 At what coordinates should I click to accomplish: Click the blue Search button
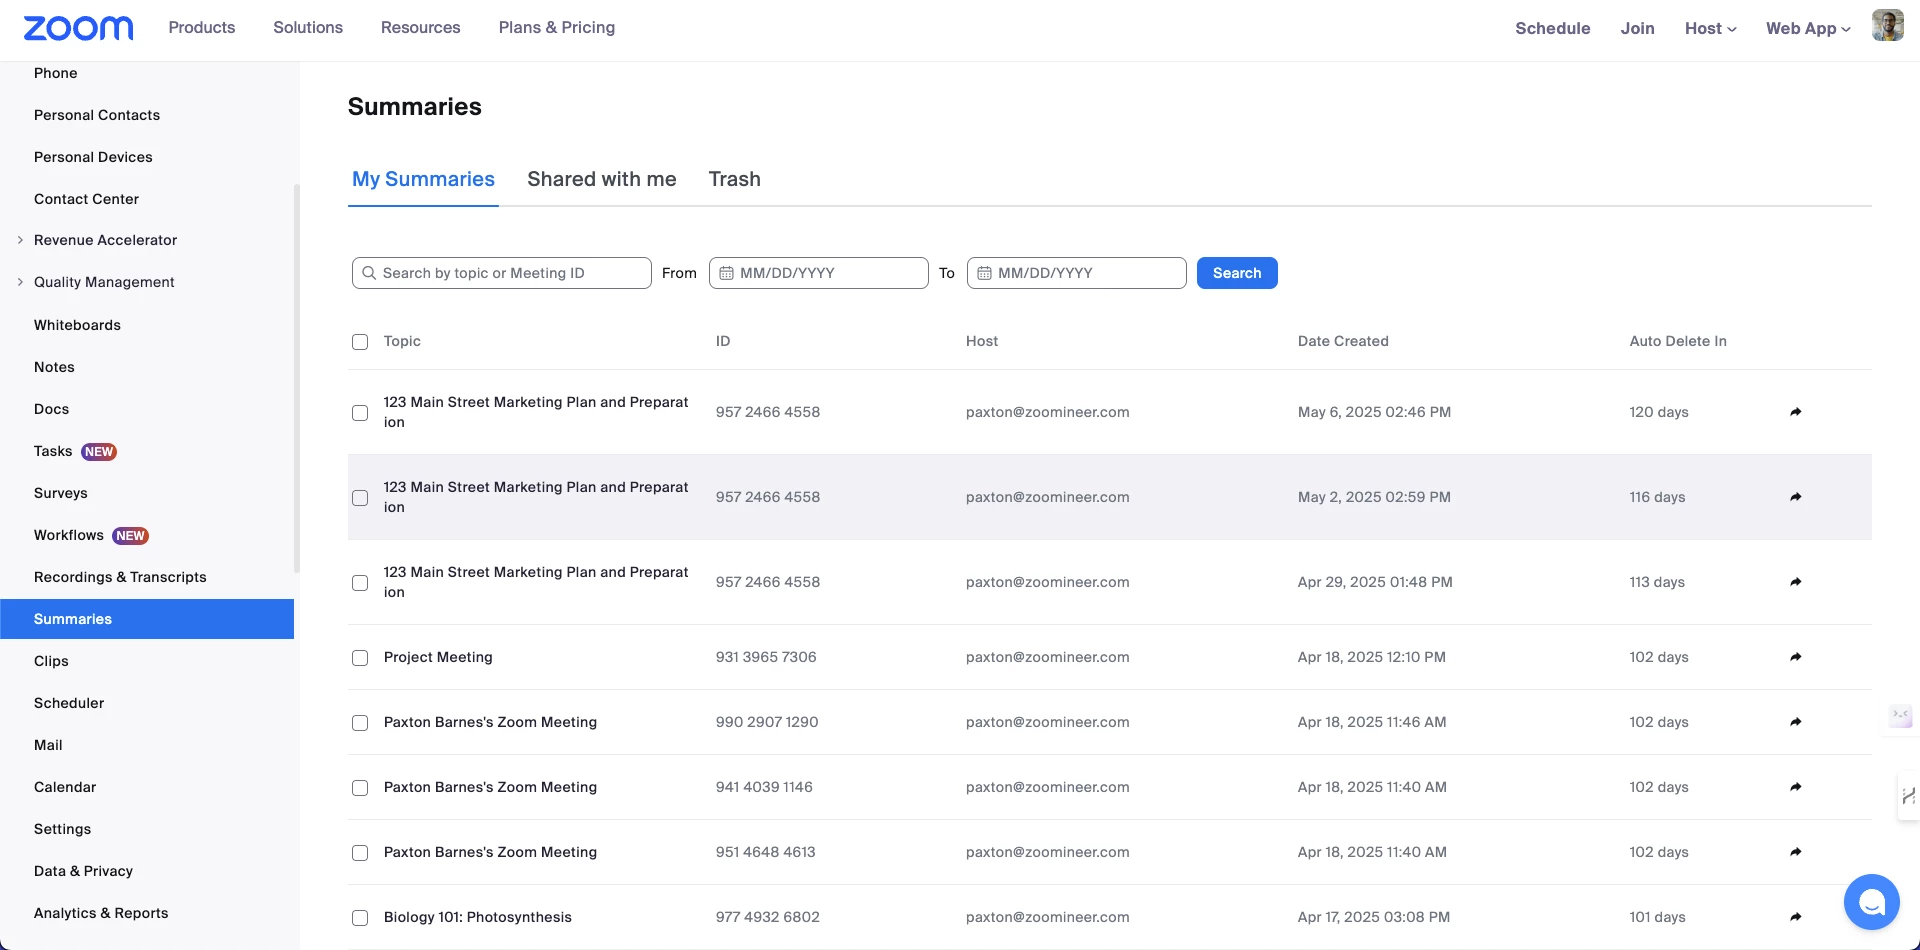(x=1237, y=273)
